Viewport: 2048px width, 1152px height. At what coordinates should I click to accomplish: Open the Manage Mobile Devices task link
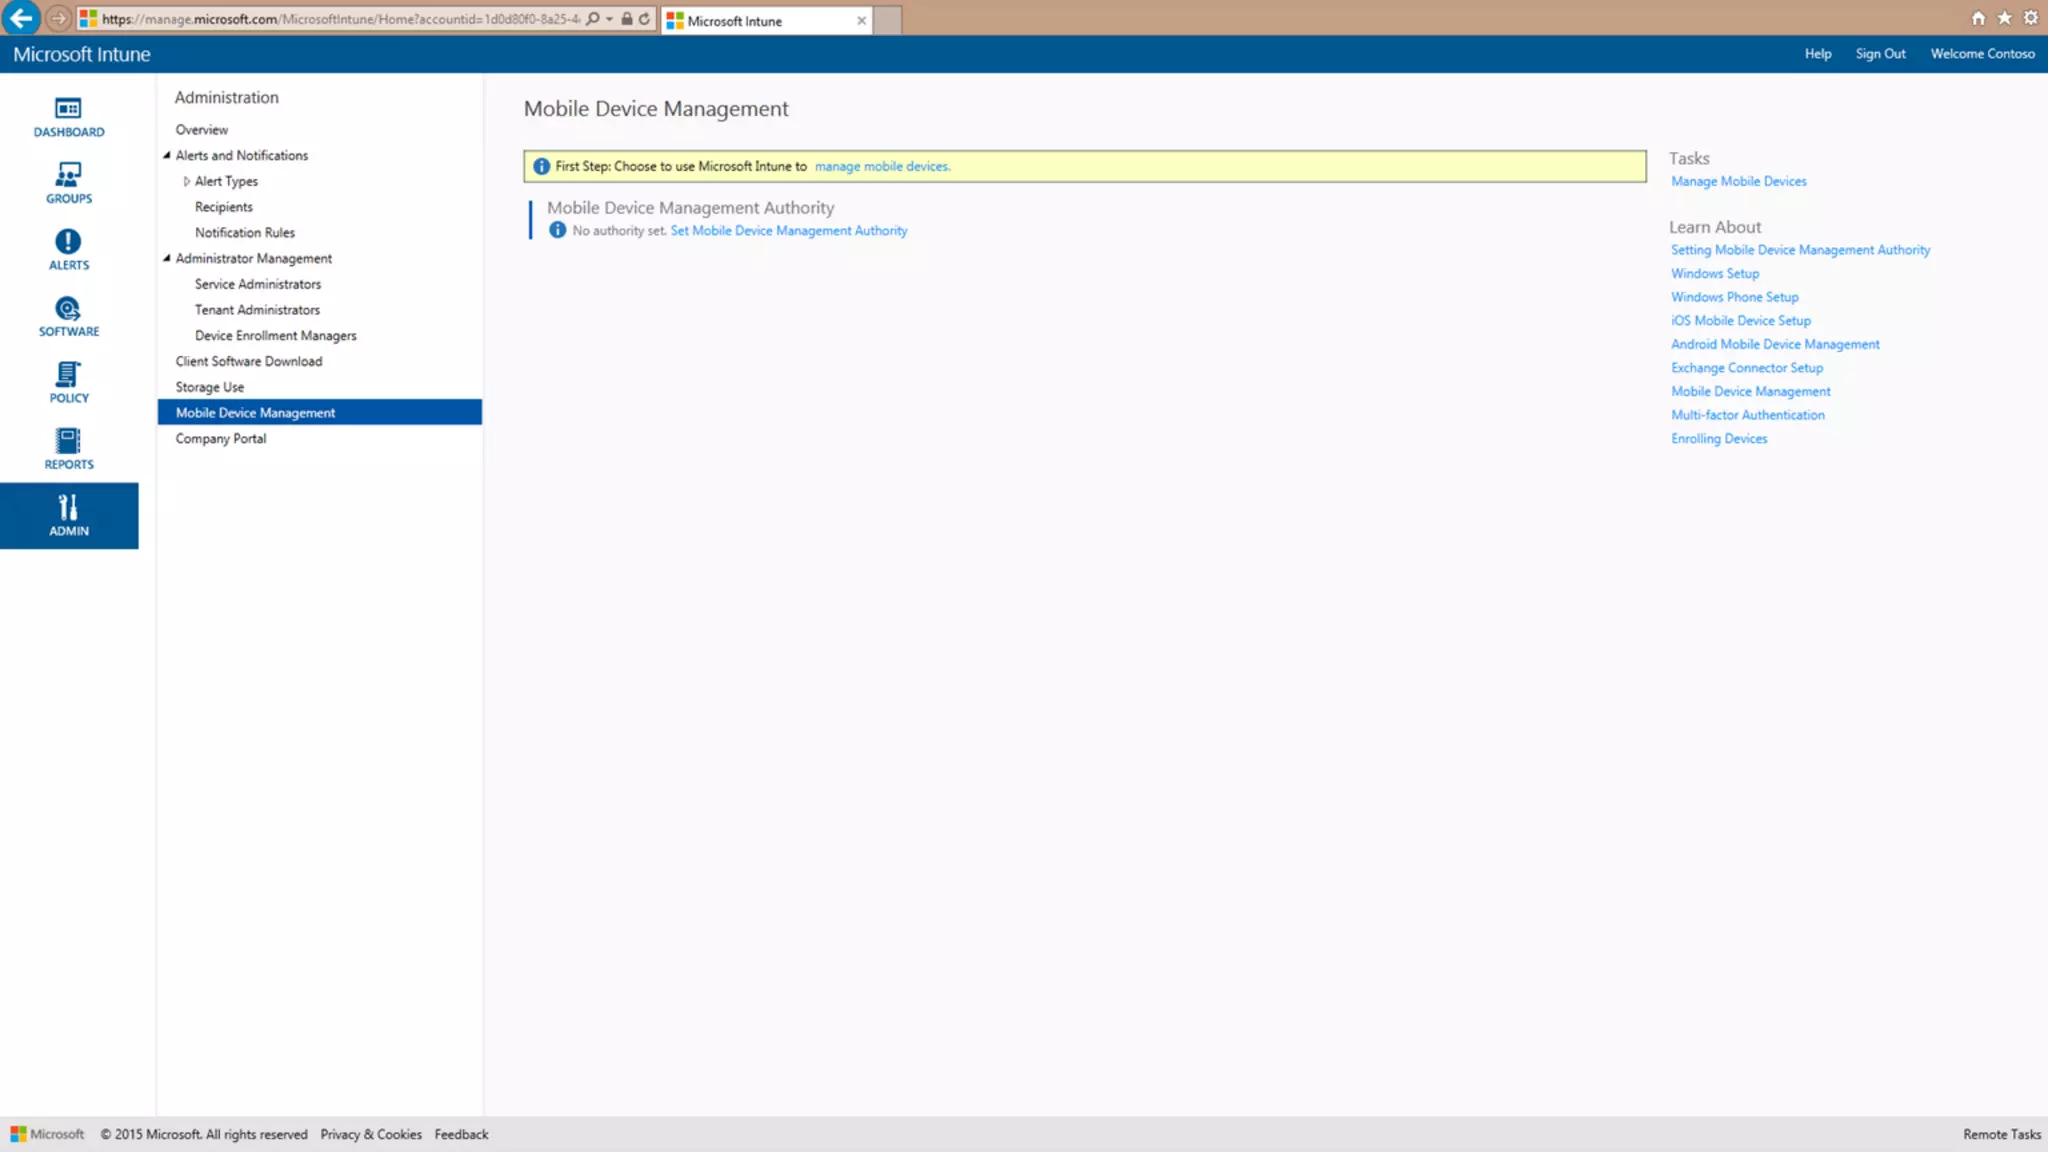(1738, 181)
